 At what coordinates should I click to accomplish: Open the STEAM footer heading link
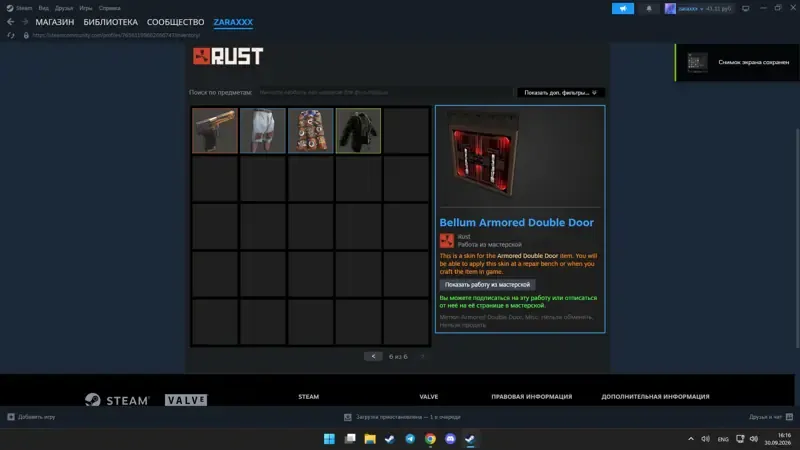(x=309, y=396)
